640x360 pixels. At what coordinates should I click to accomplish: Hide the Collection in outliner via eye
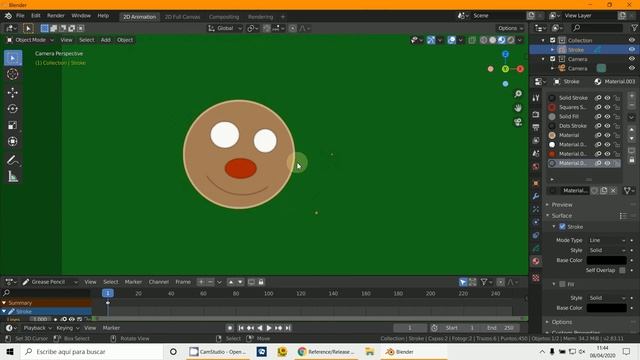(x=631, y=40)
